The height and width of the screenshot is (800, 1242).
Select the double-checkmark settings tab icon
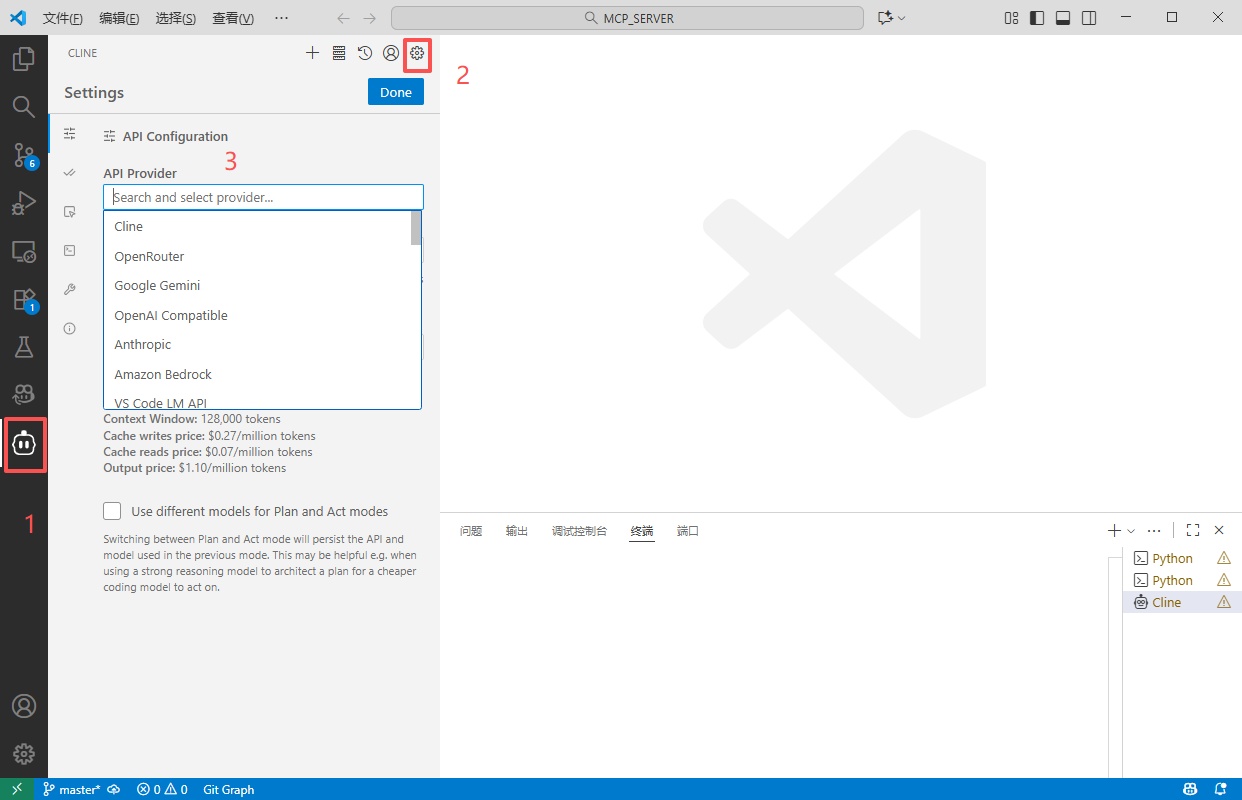point(69,172)
